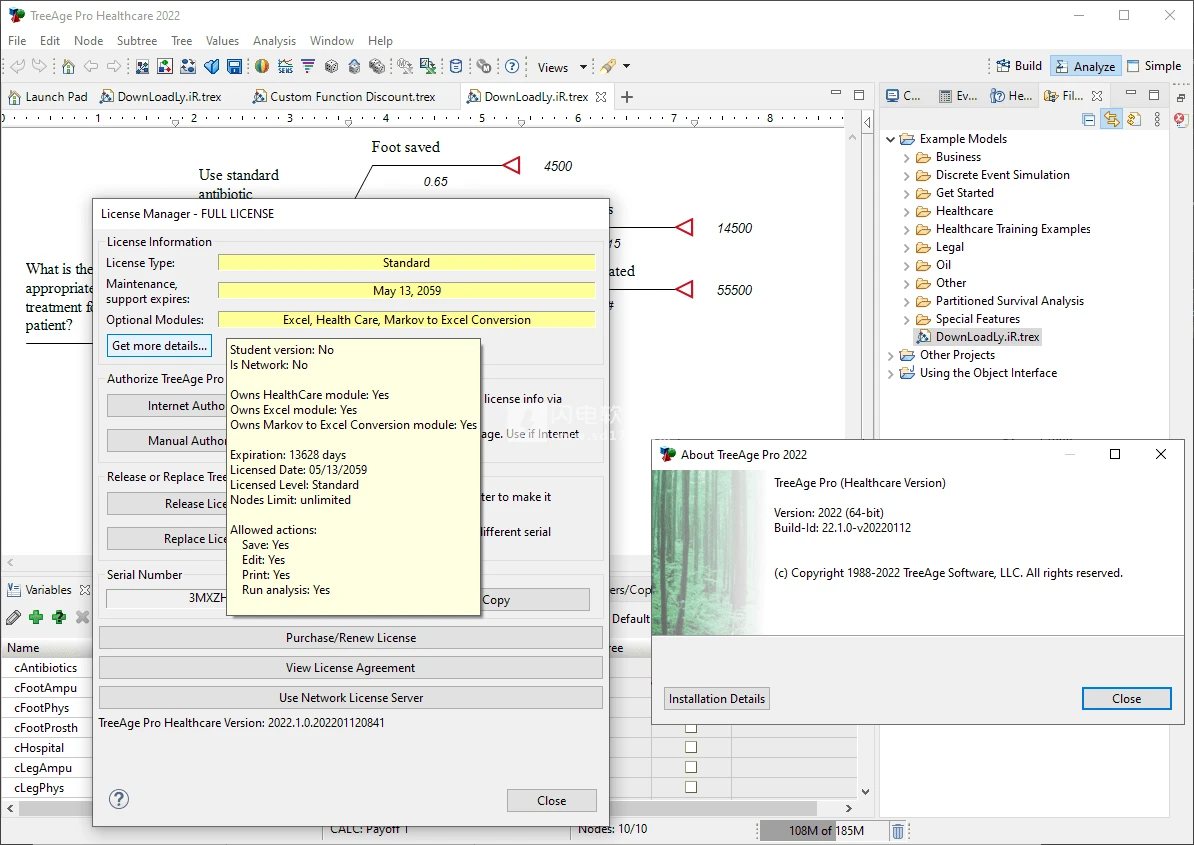Viewport: 1194px width, 845px height.
Task: Click the plus icon to add new tab
Action: click(627, 97)
